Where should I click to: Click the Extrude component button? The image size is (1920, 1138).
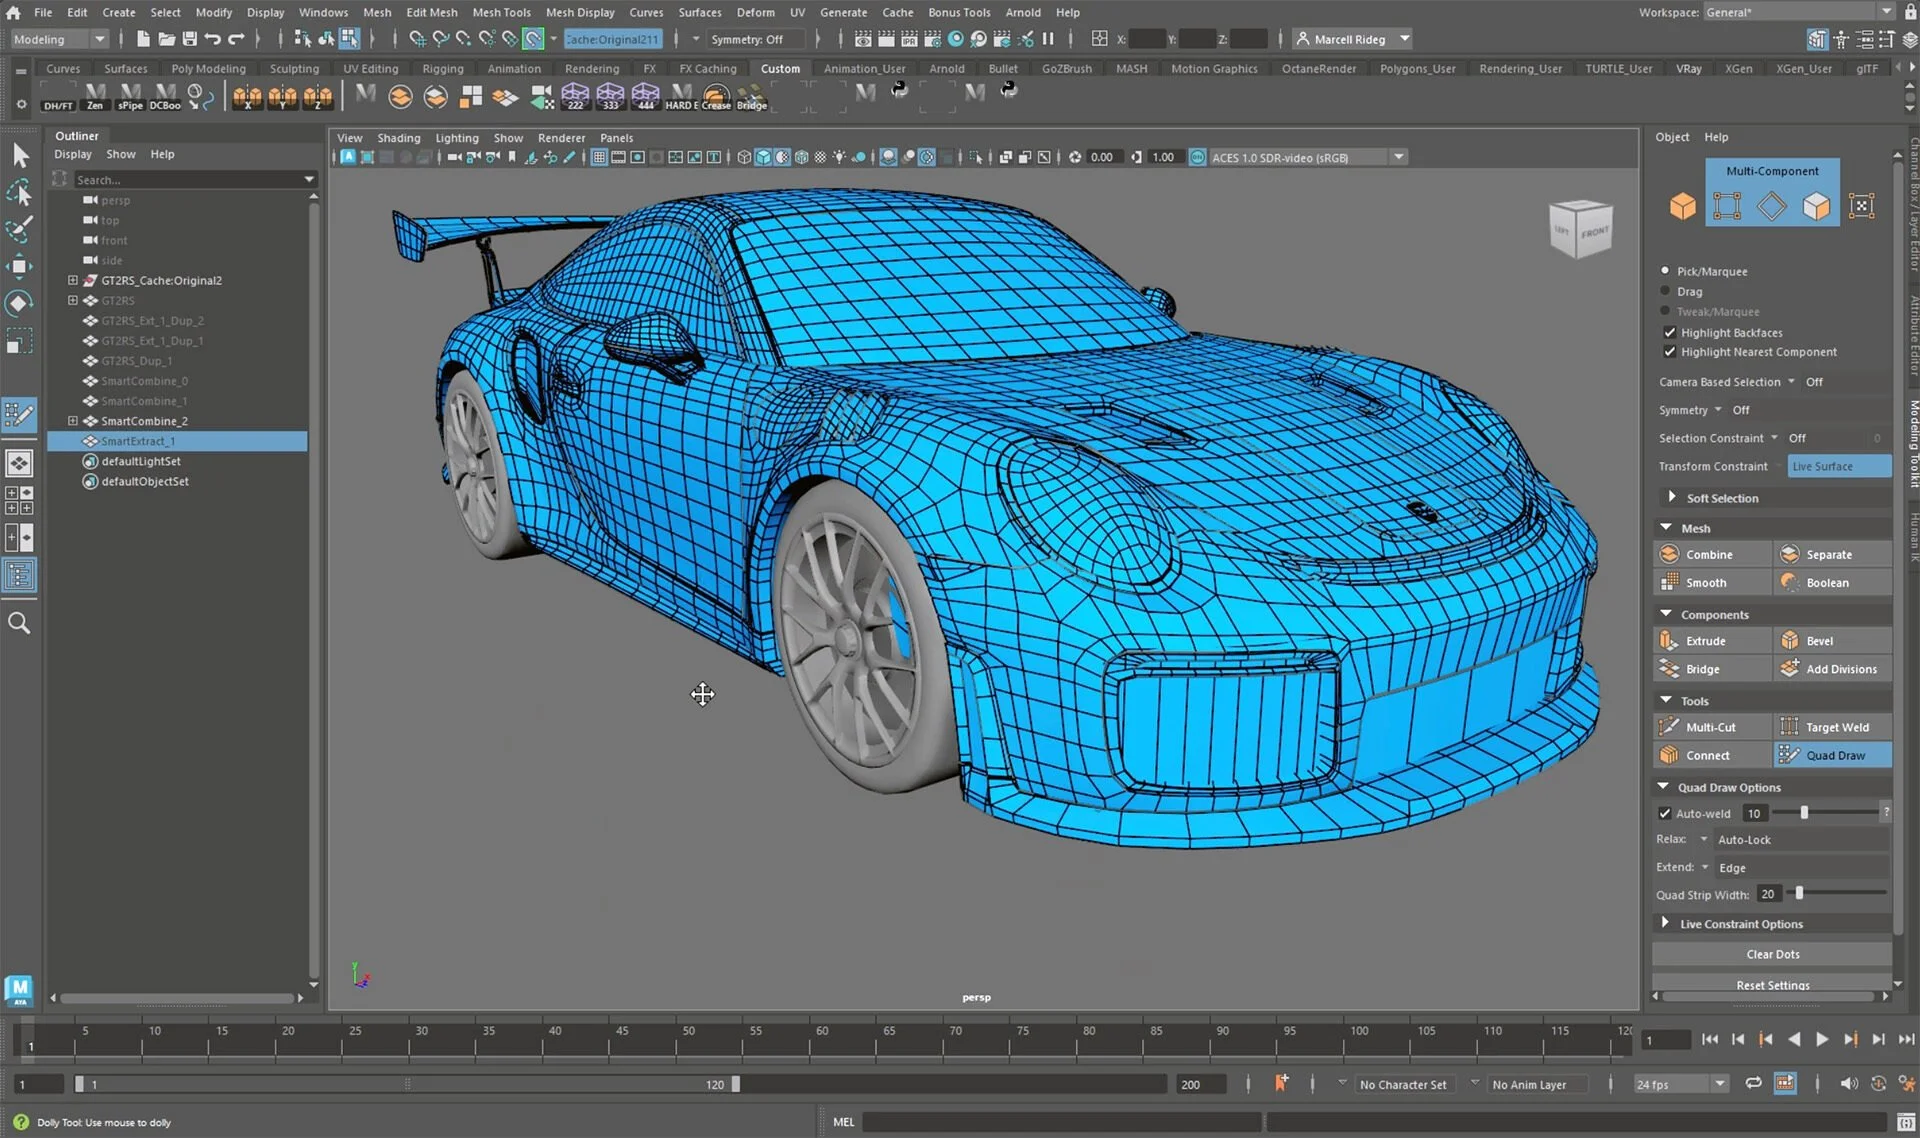tap(1706, 641)
